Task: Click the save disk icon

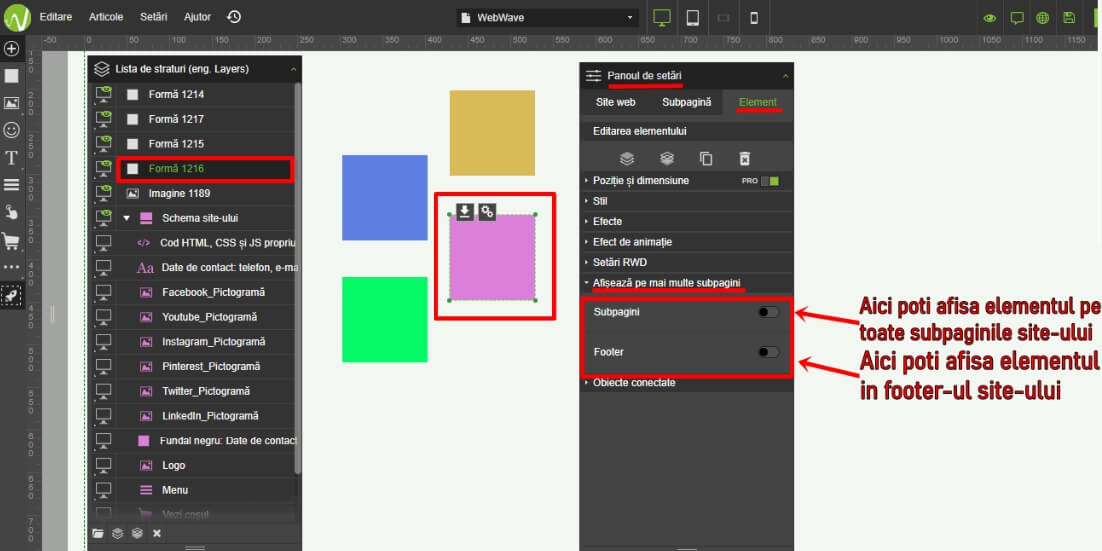Action: point(1069,17)
